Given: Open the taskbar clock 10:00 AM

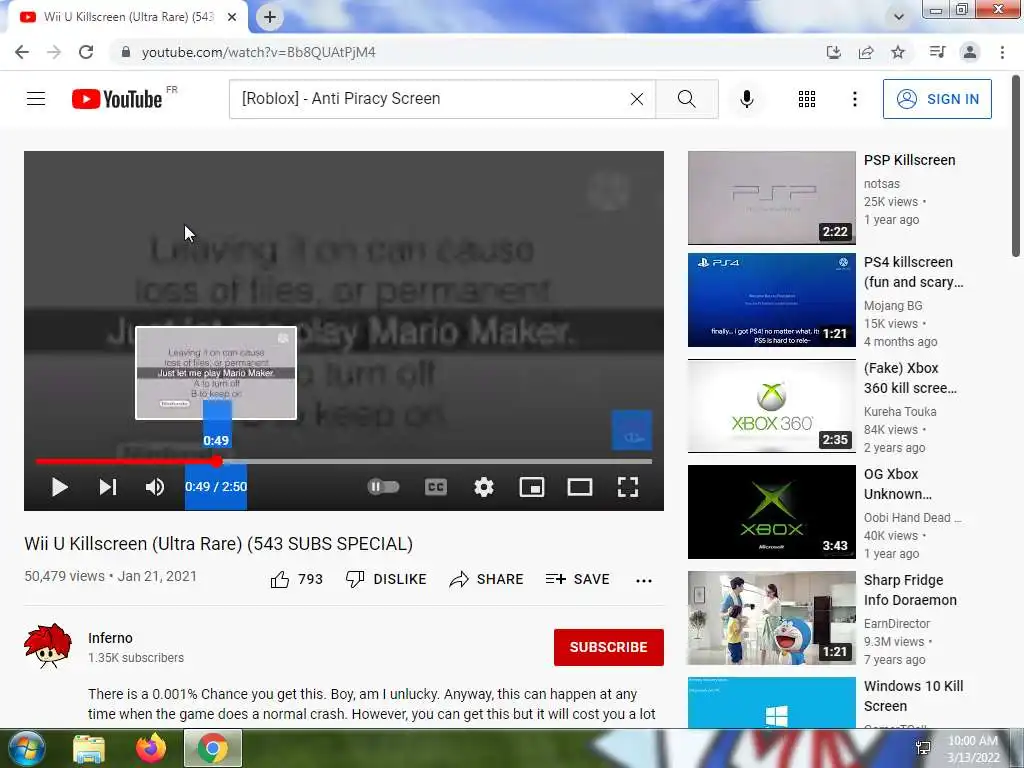Looking at the screenshot, I should point(973,748).
